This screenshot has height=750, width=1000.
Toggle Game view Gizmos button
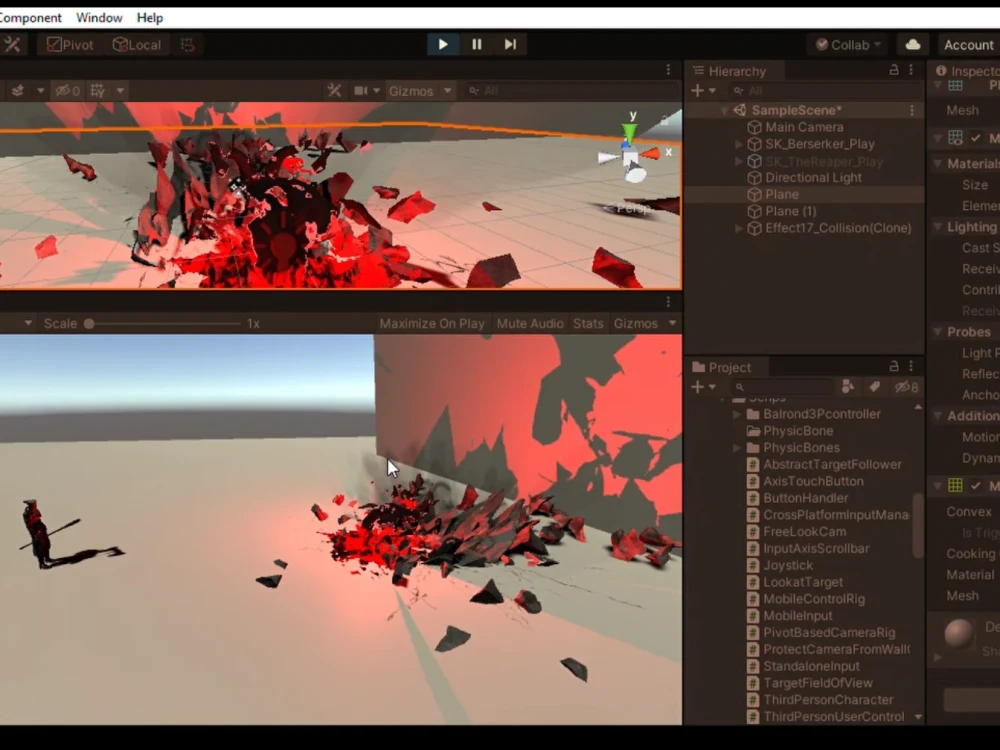coord(635,323)
